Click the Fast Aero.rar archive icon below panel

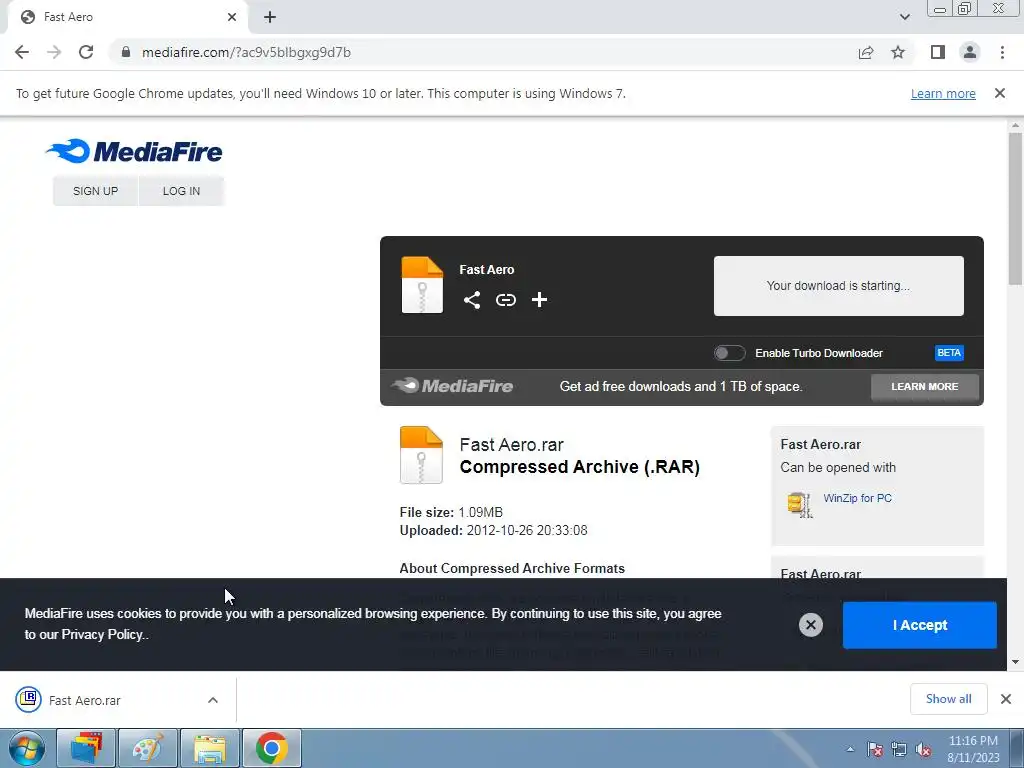coord(421,455)
